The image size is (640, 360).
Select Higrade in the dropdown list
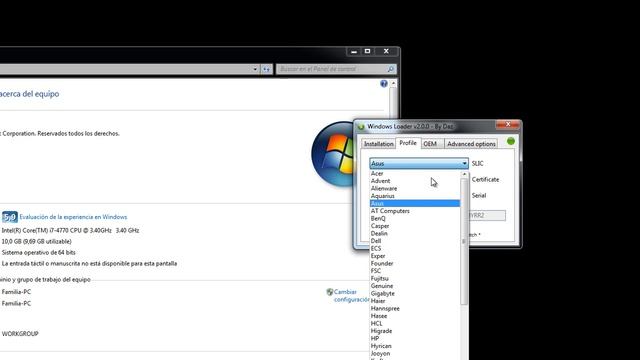[x=415, y=331]
